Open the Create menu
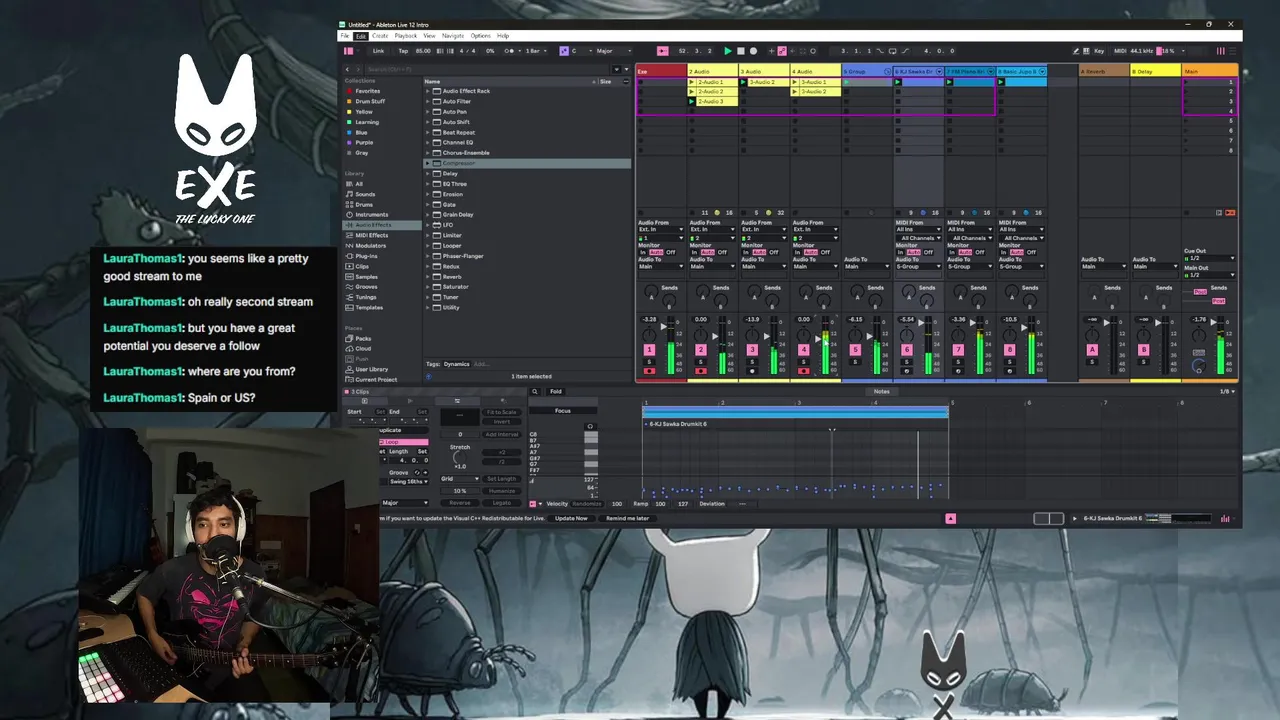 pyautogui.click(x=380, y=36)
